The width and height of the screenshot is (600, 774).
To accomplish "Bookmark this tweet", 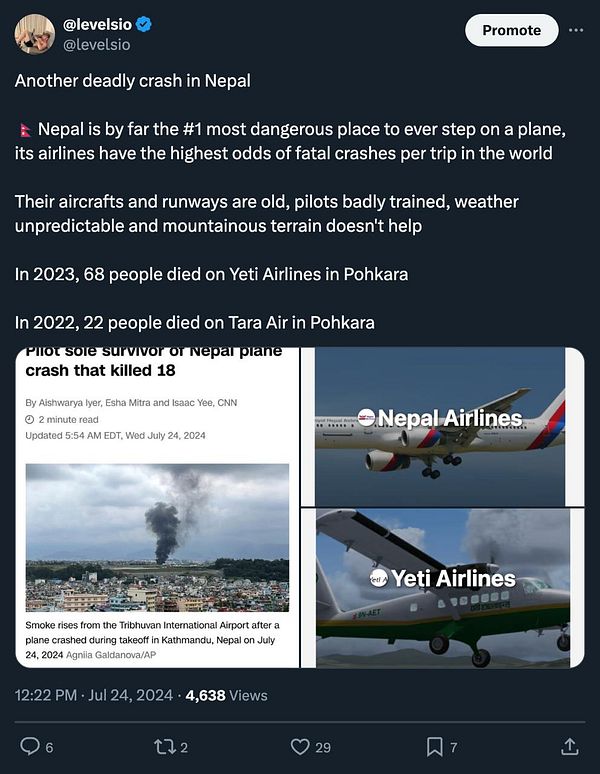I will pos(435,746).
